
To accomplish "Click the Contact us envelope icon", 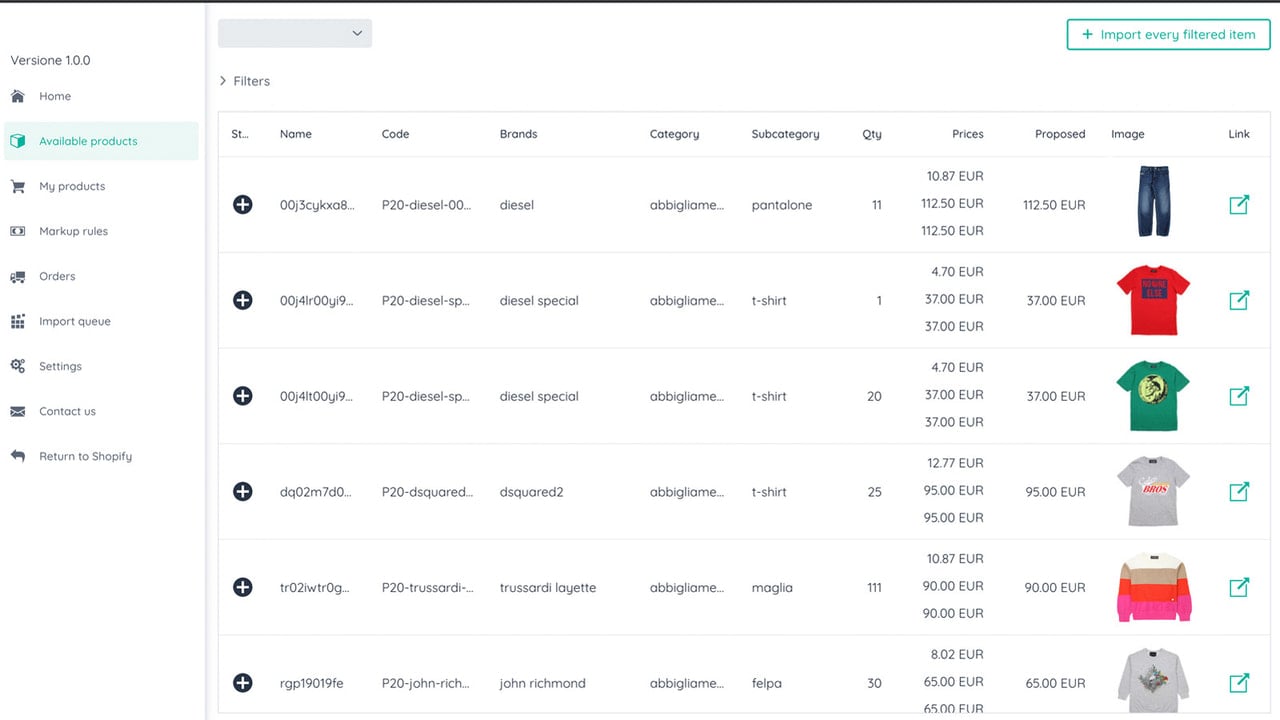I will pyautogui.click(x=18, y=412).
